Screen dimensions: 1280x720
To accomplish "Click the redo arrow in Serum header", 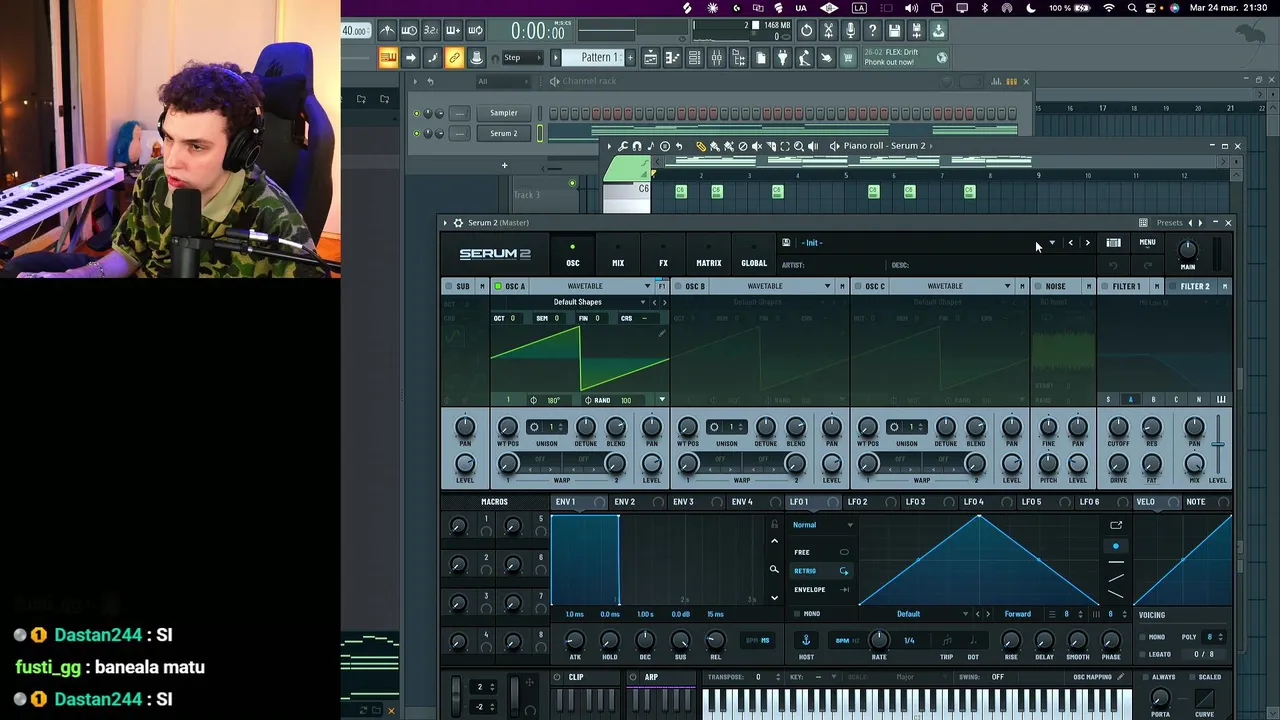I will click(x=1147, y=265).
